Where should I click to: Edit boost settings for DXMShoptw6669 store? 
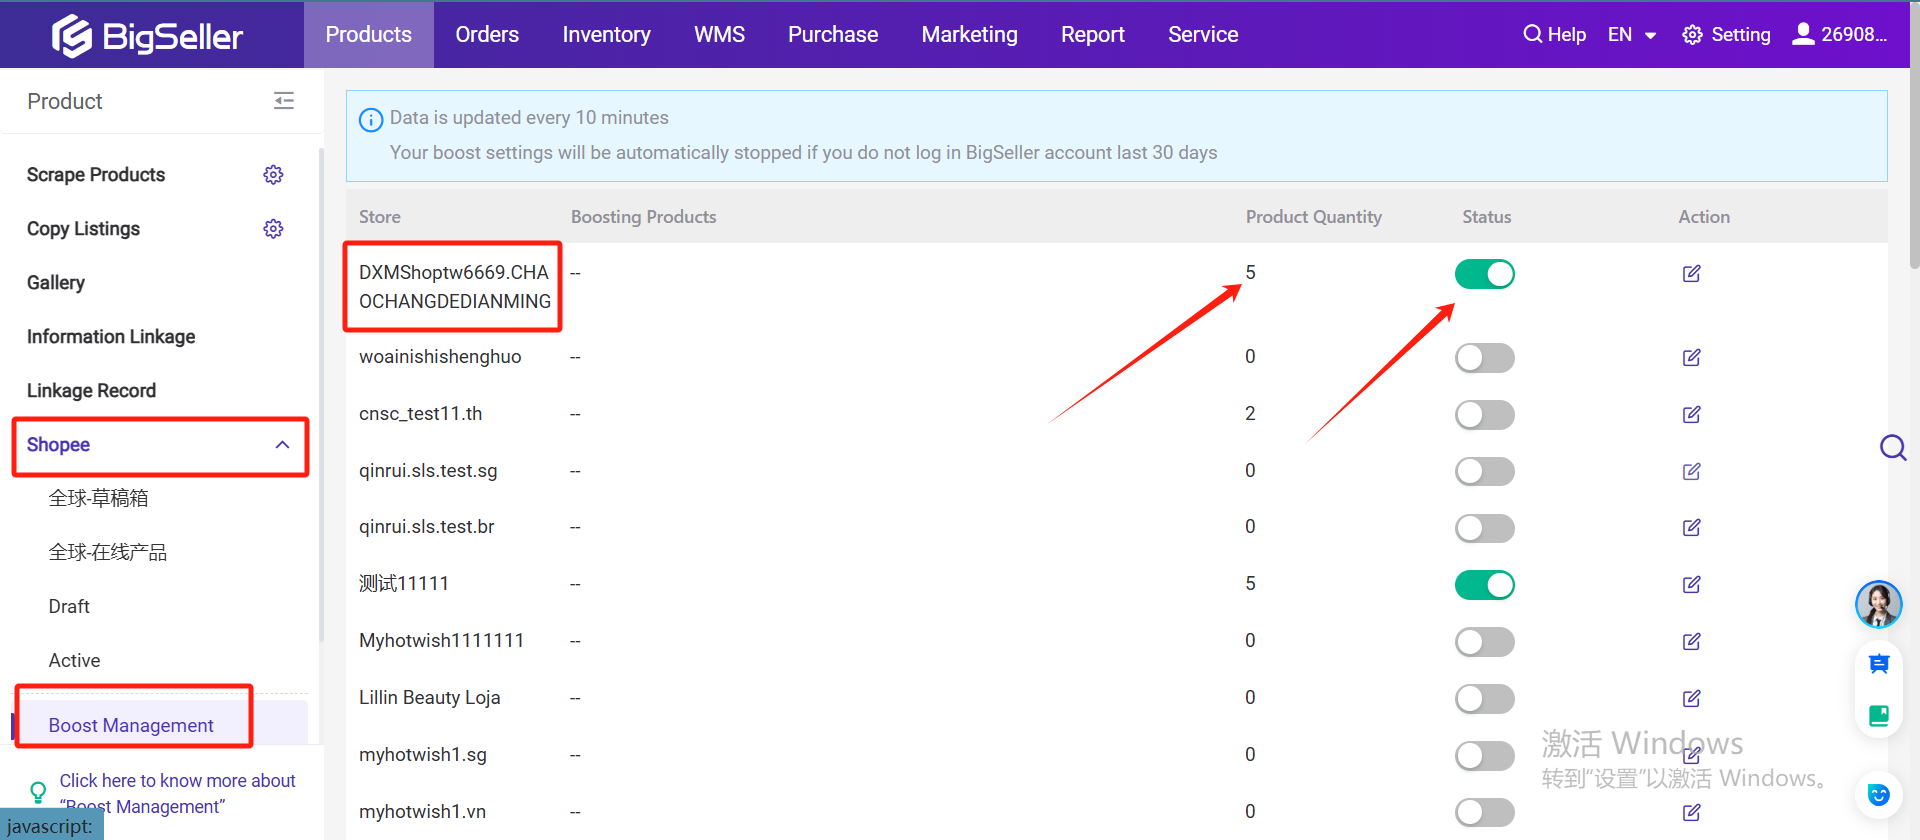point(1691,274)
